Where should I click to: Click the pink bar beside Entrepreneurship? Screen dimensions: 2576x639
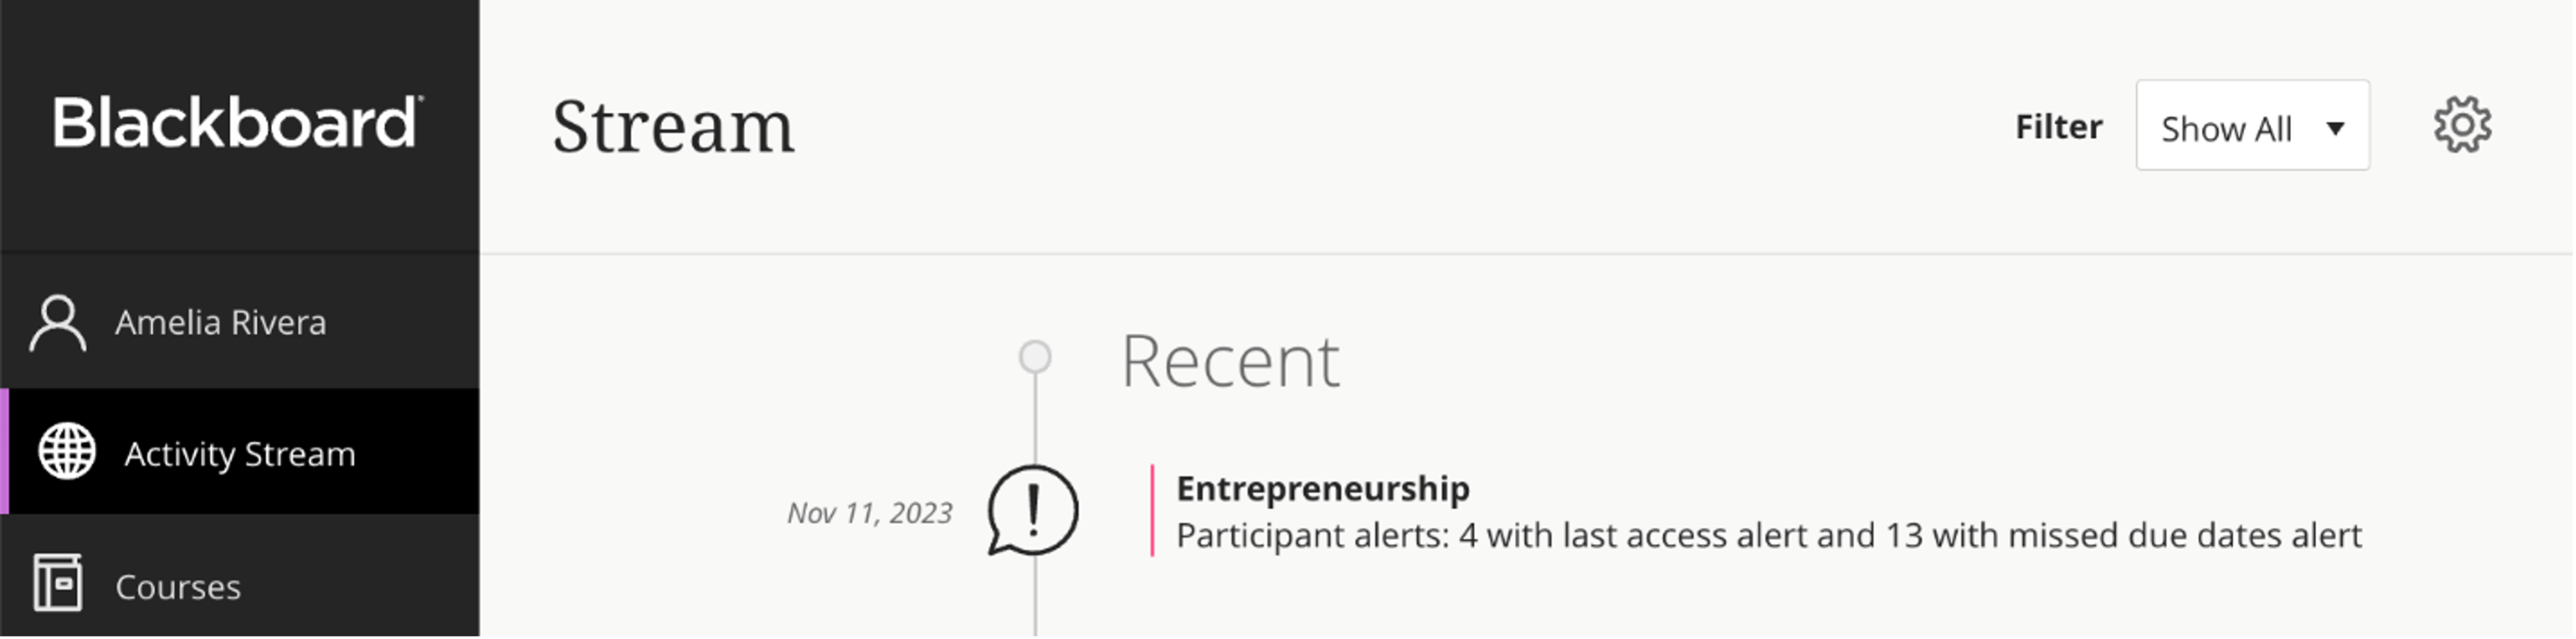pyautogui.click(x=1152, y=510)
